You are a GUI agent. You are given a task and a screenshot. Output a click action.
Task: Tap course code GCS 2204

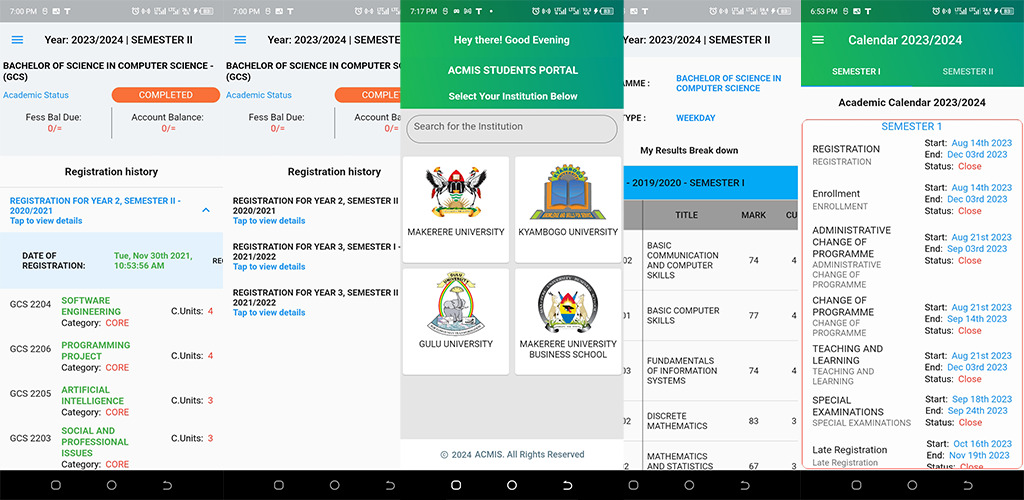point(30,304)
